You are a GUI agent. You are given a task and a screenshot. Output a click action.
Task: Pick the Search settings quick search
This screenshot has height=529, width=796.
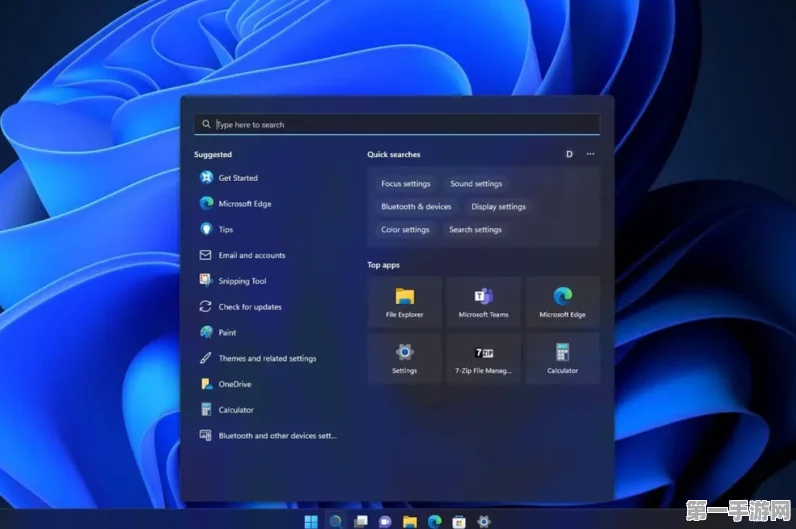pyautogui.click(x=475, y=229)
